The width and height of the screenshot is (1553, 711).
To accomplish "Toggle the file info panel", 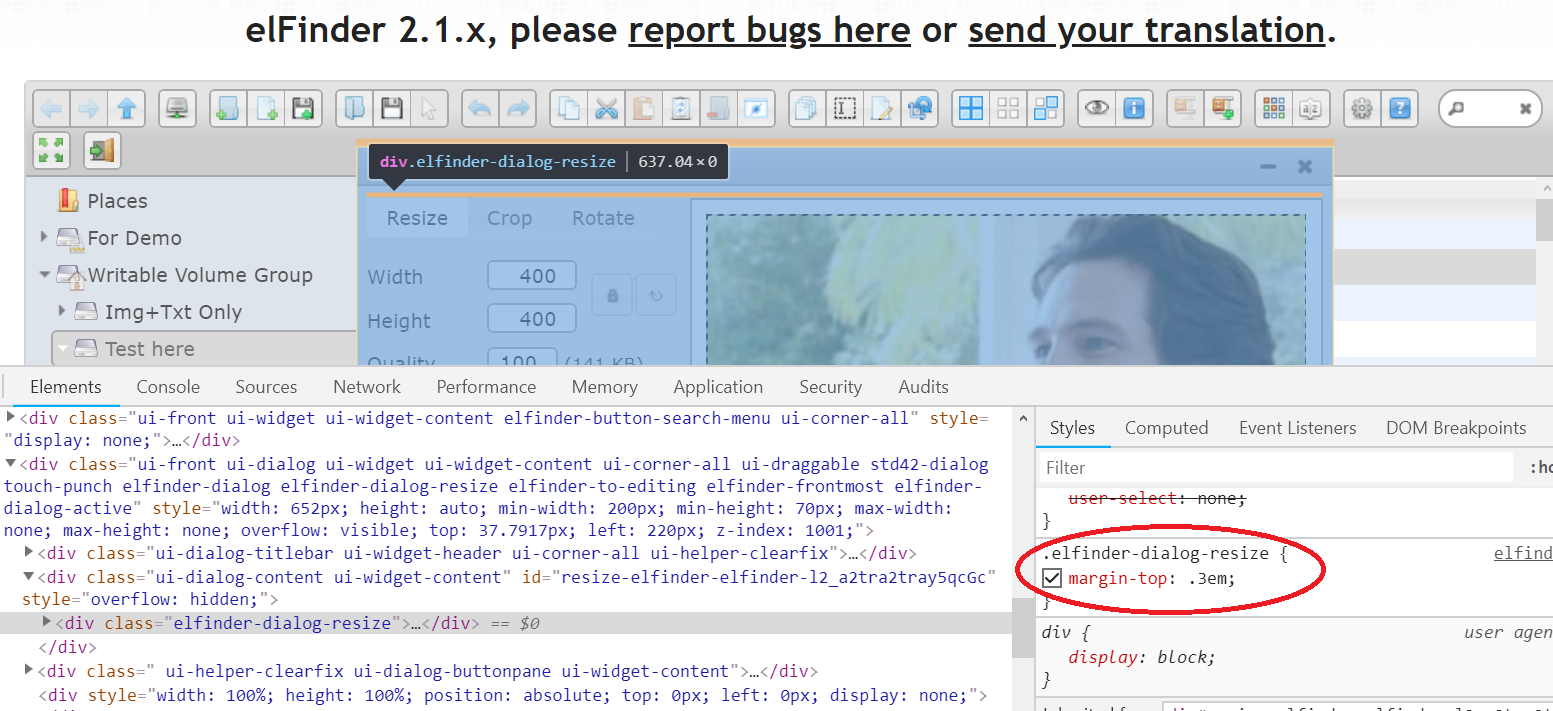I will [1135, 108].
